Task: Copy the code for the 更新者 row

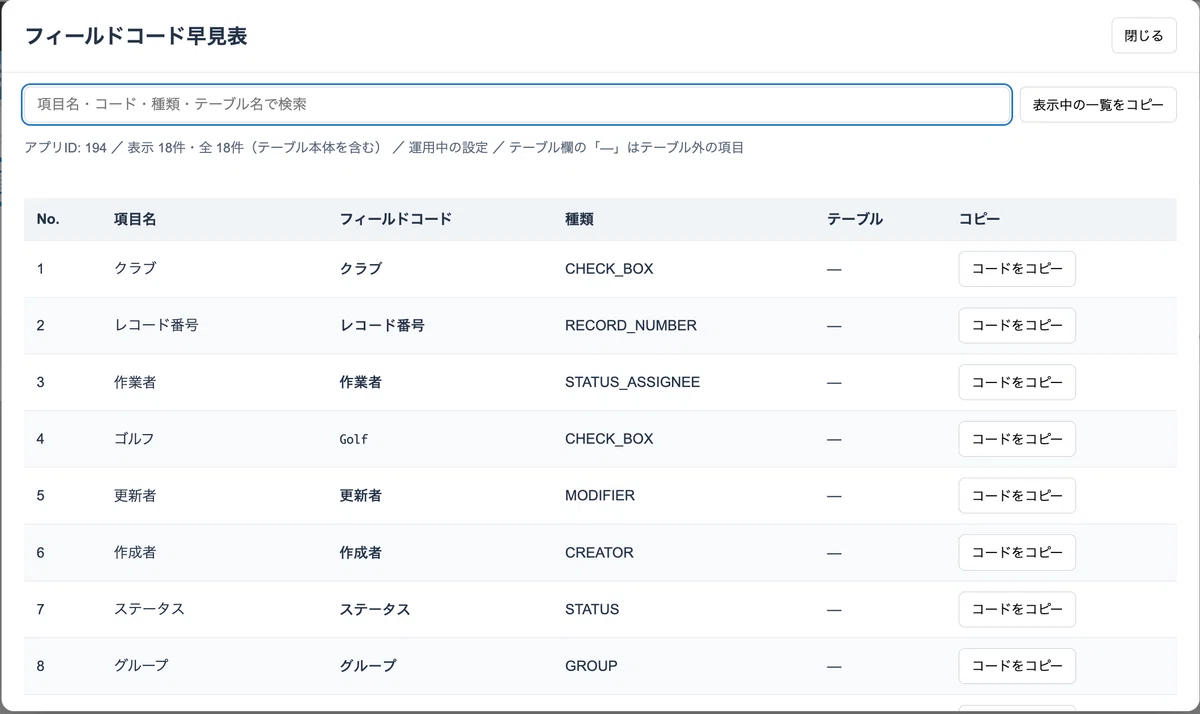Action: pos(1017,496)
